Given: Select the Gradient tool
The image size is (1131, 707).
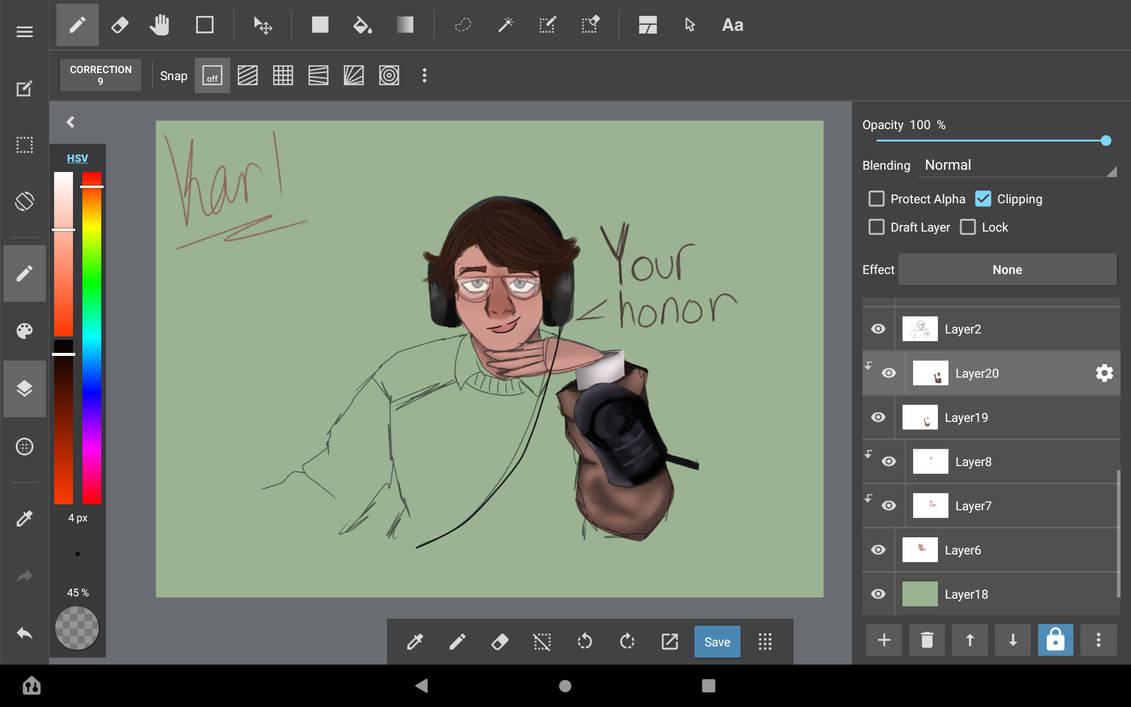Looking at the screenshot, I should coord(405,25).
